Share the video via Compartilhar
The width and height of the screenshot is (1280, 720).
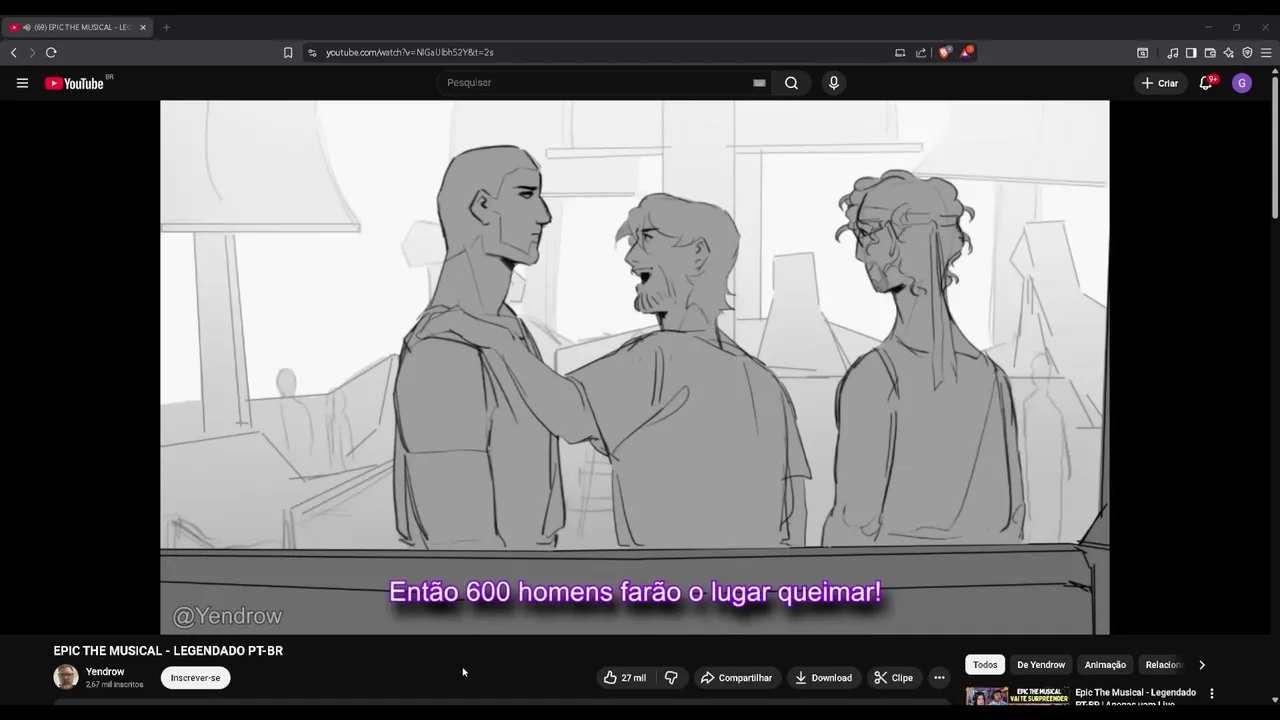(736, 678)
